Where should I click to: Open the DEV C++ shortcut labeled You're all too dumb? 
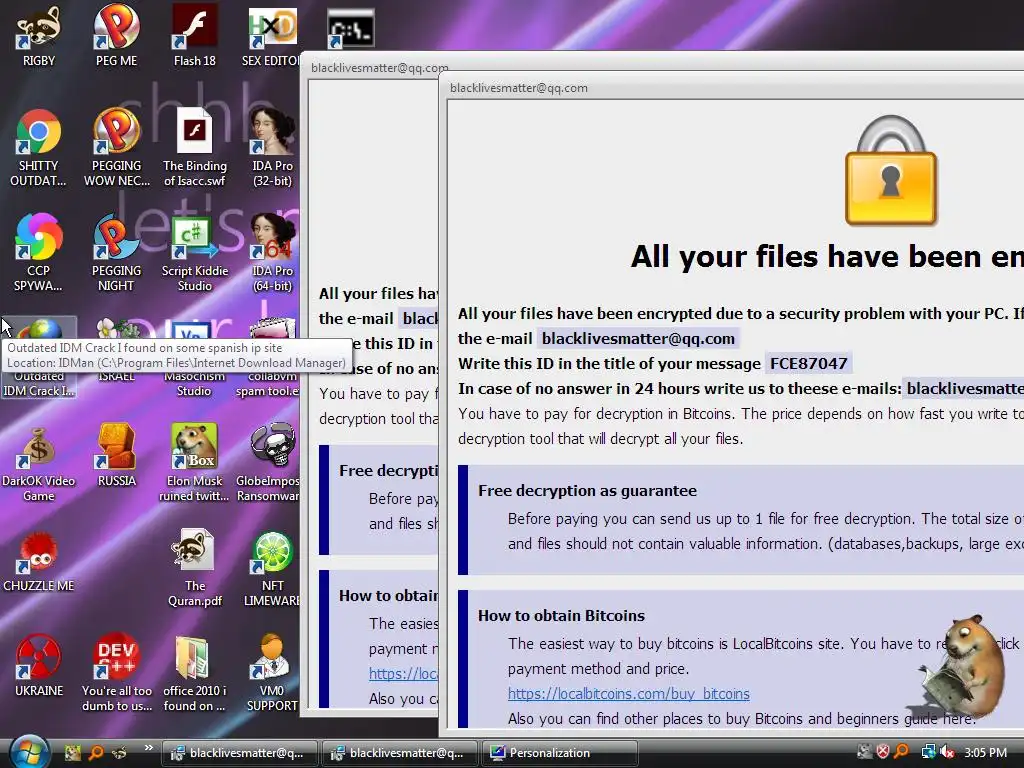click(x=116, y=673)
